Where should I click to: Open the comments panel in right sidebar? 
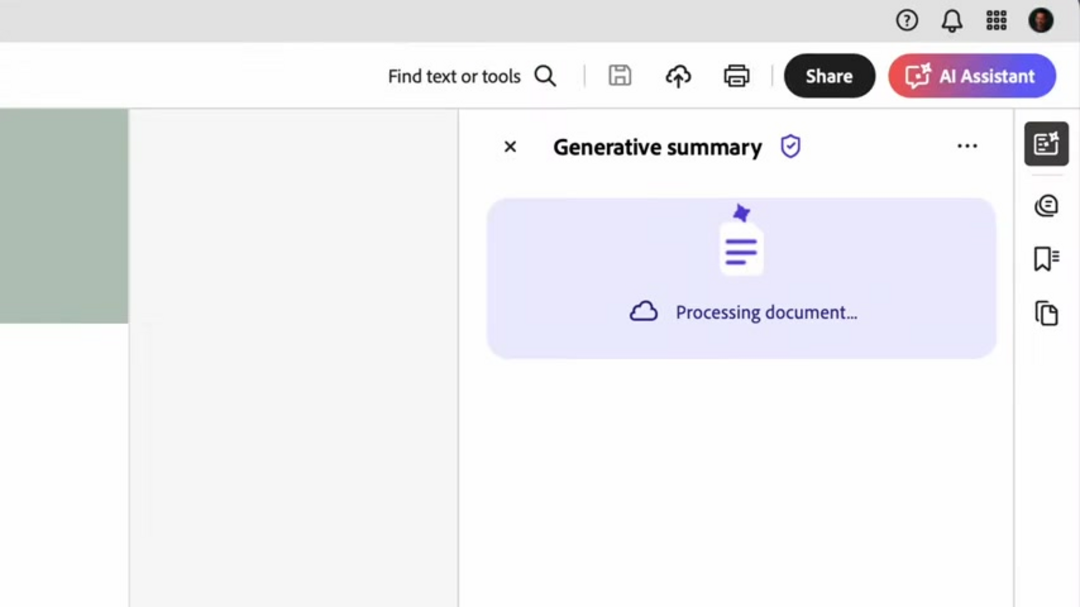click(1046, 206)
